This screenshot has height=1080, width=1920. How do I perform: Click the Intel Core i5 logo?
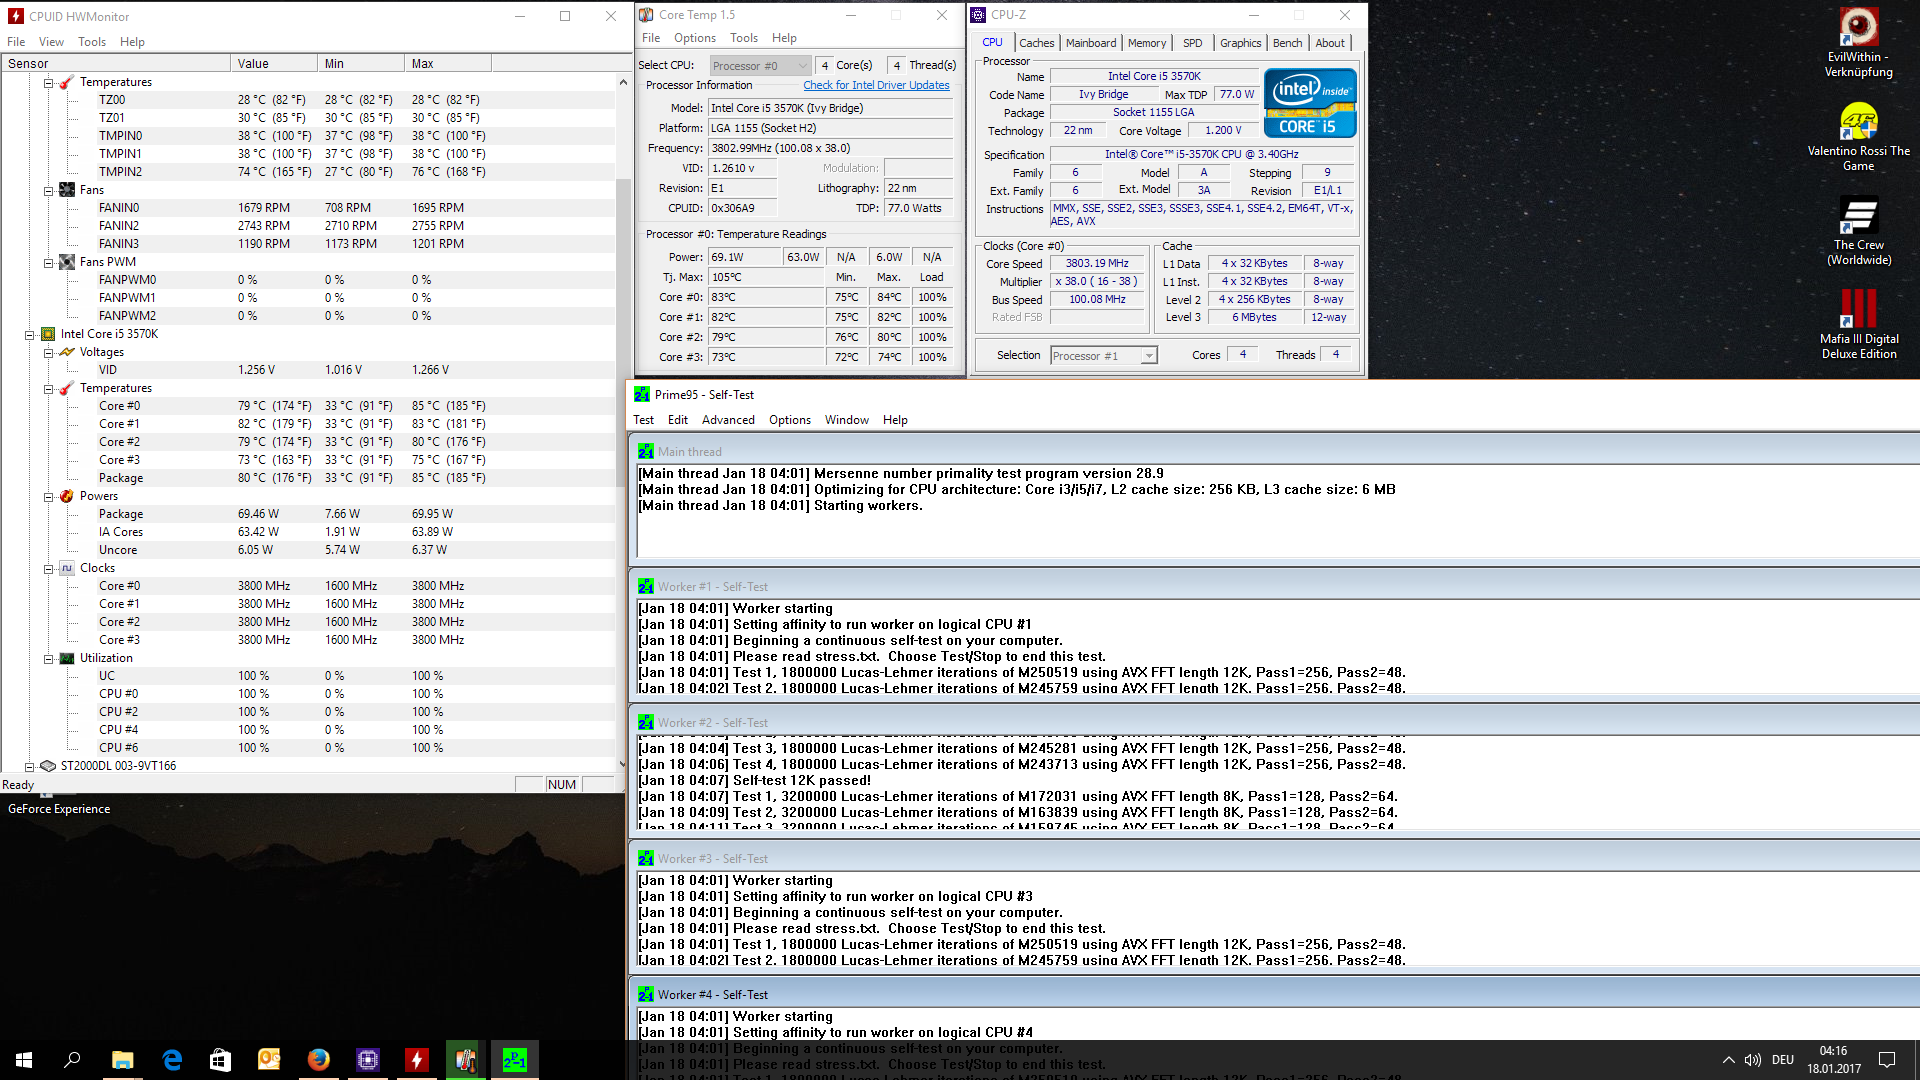(x=1310, y=102)
